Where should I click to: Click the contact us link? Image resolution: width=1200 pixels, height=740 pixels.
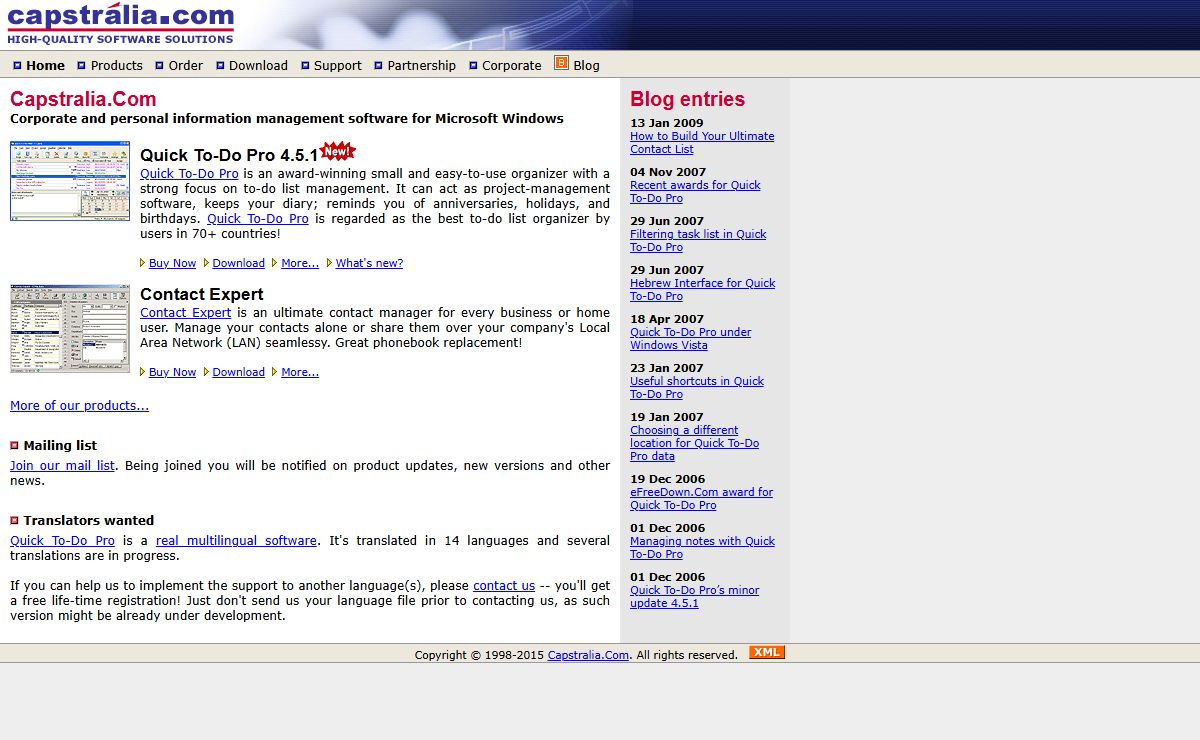504,585
